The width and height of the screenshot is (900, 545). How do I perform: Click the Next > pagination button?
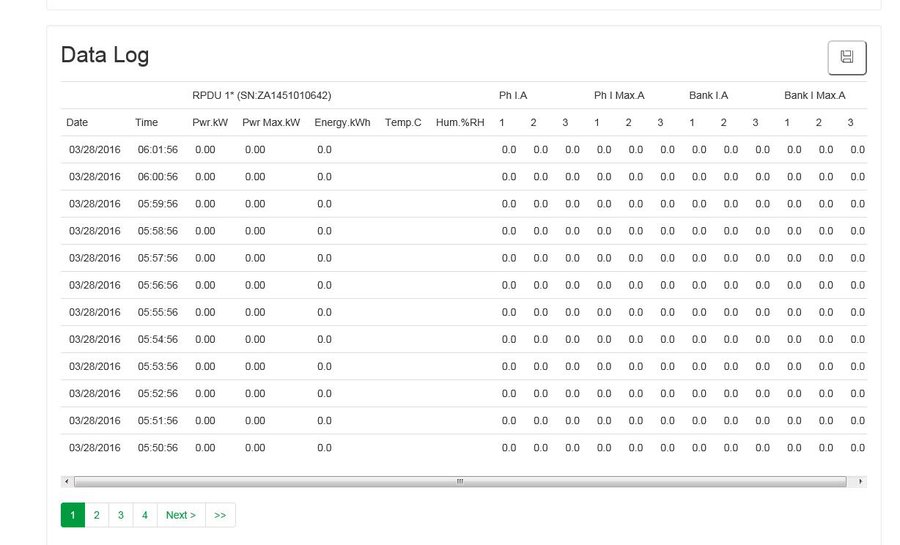pyautogui.click(x=181, y=515)
